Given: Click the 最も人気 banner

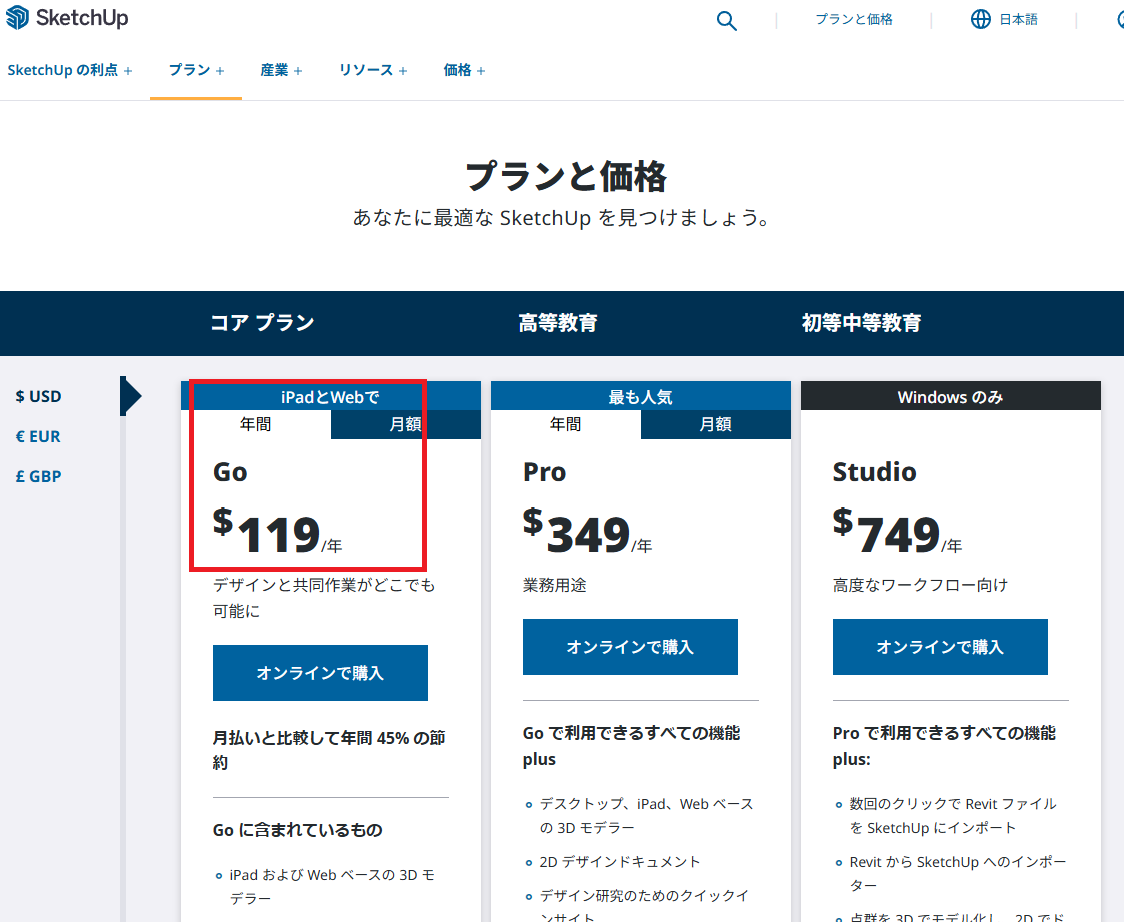Looking at the screenshot, I should pyautogui.click(x=641, y=396).
